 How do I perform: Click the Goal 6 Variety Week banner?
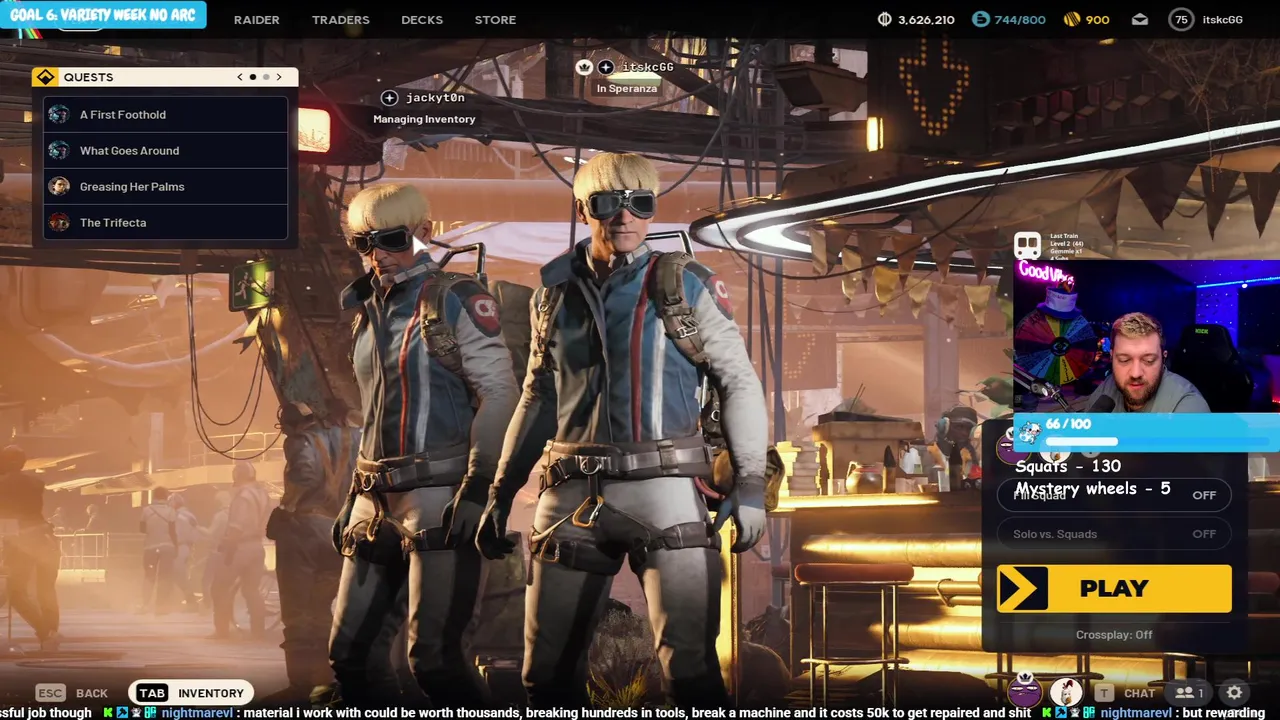tap(103, 15)
